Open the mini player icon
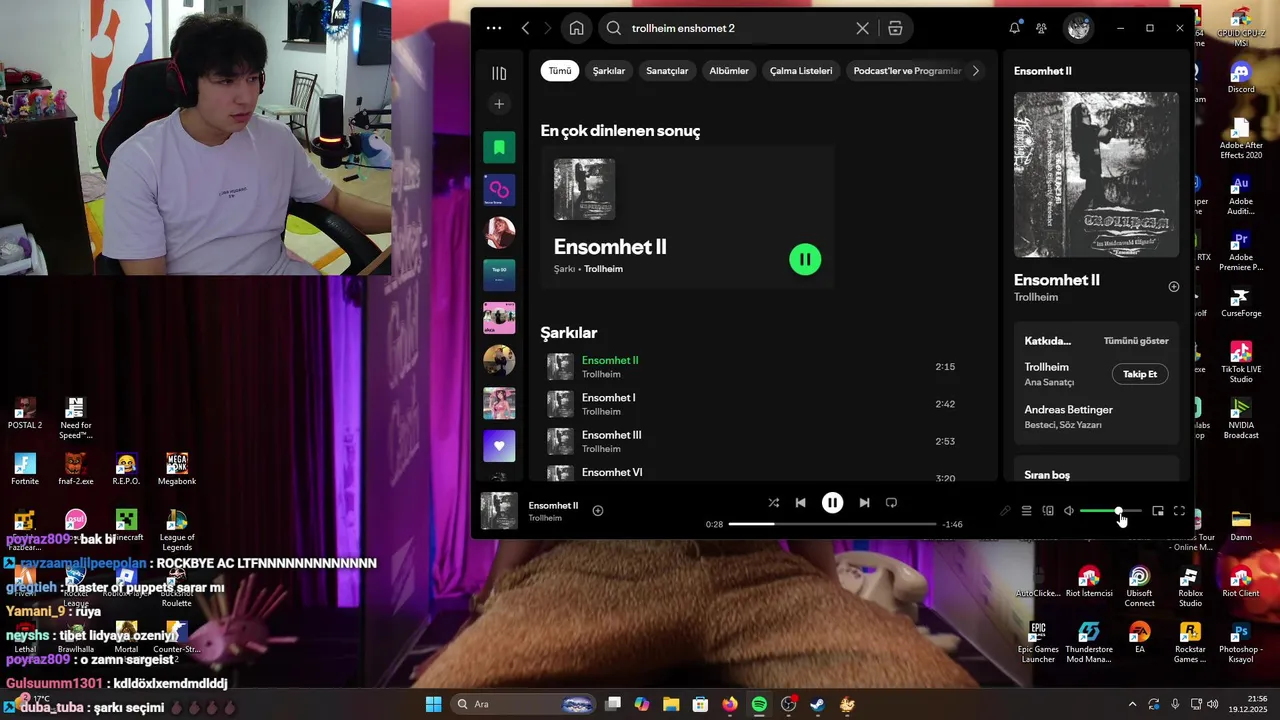Viewport: 1280px width, 720px height. click(1158, 511)
